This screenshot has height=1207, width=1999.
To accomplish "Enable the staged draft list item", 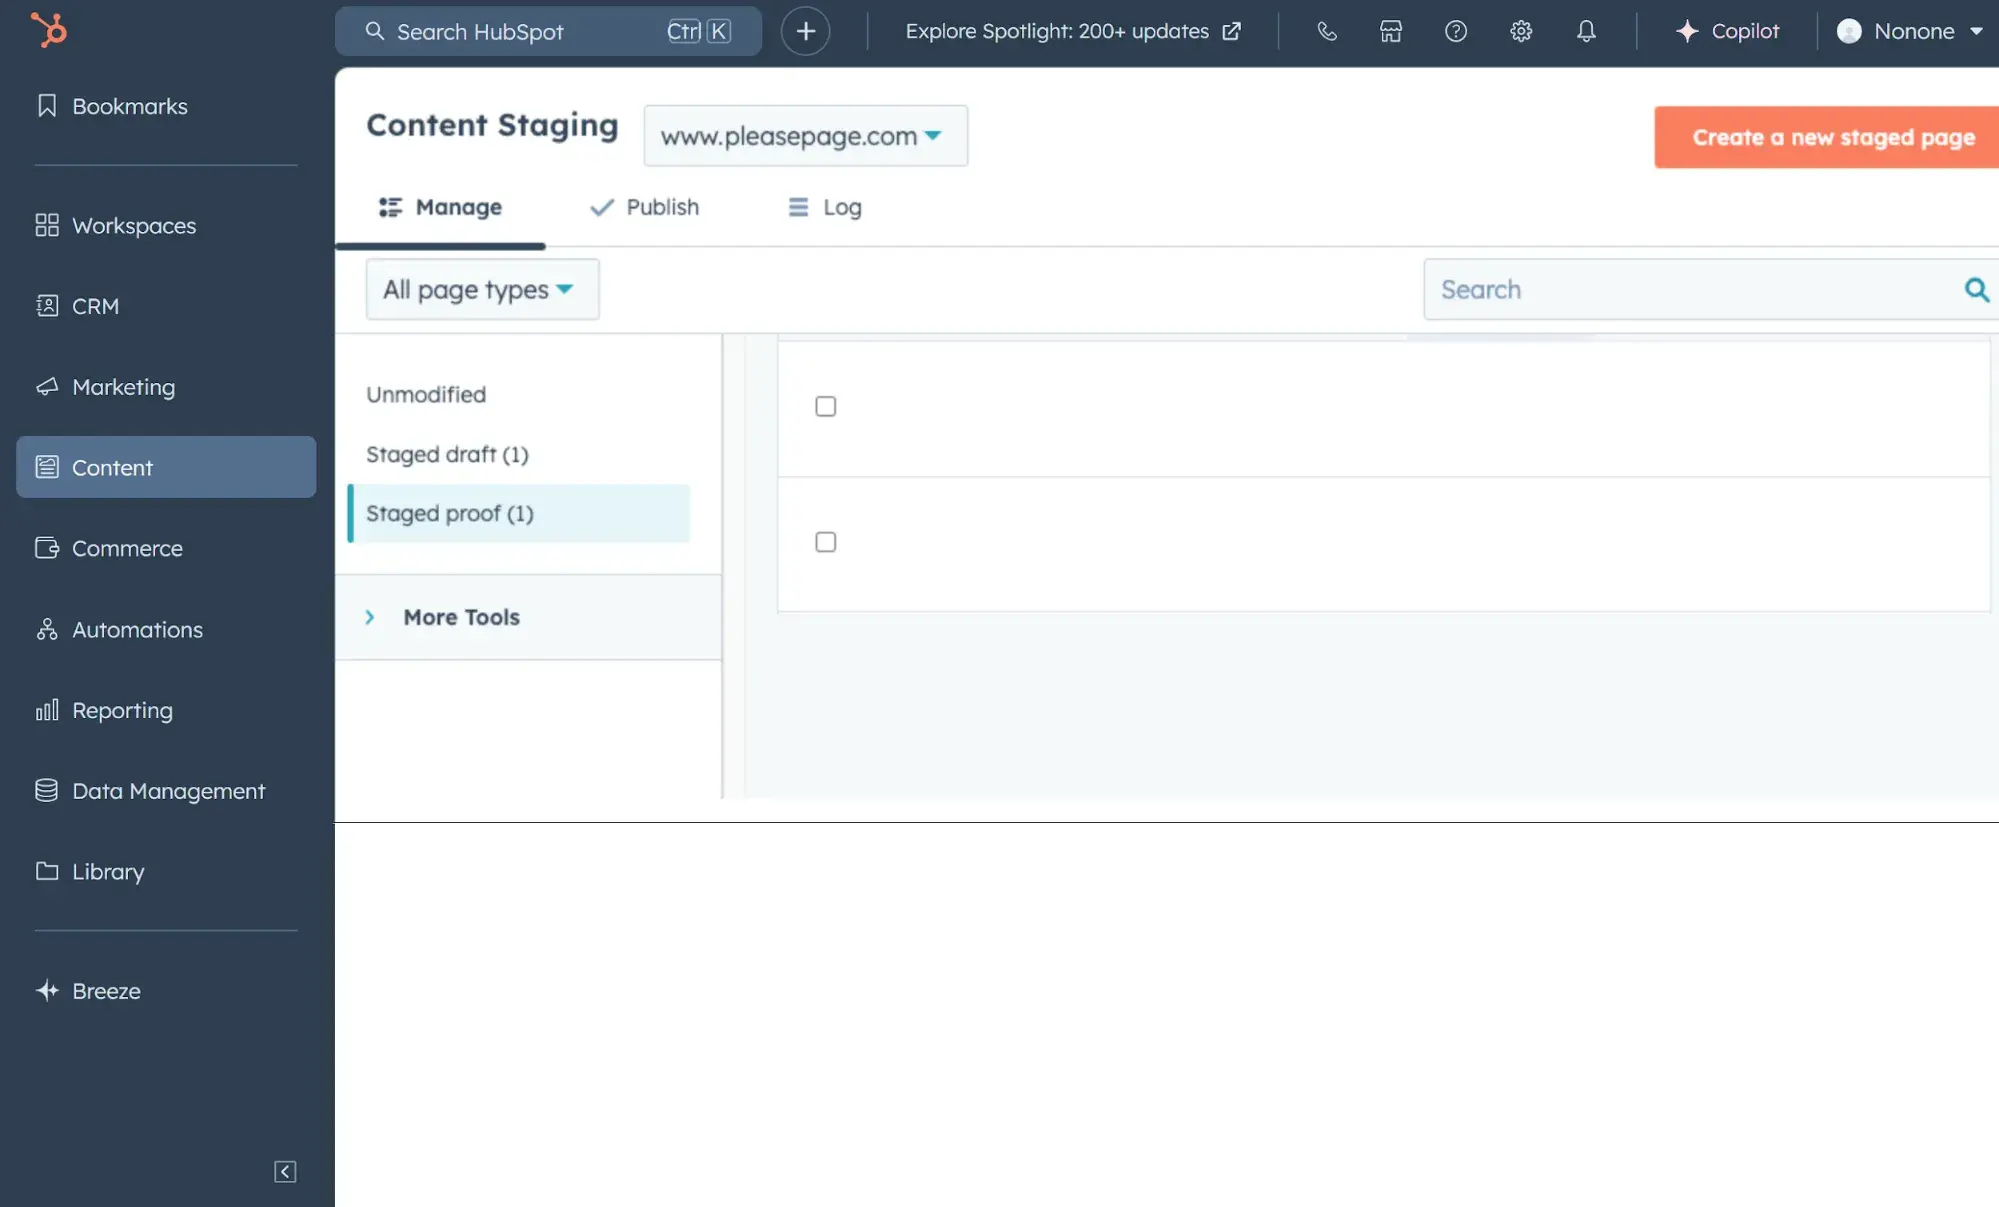I will (445, 454).
